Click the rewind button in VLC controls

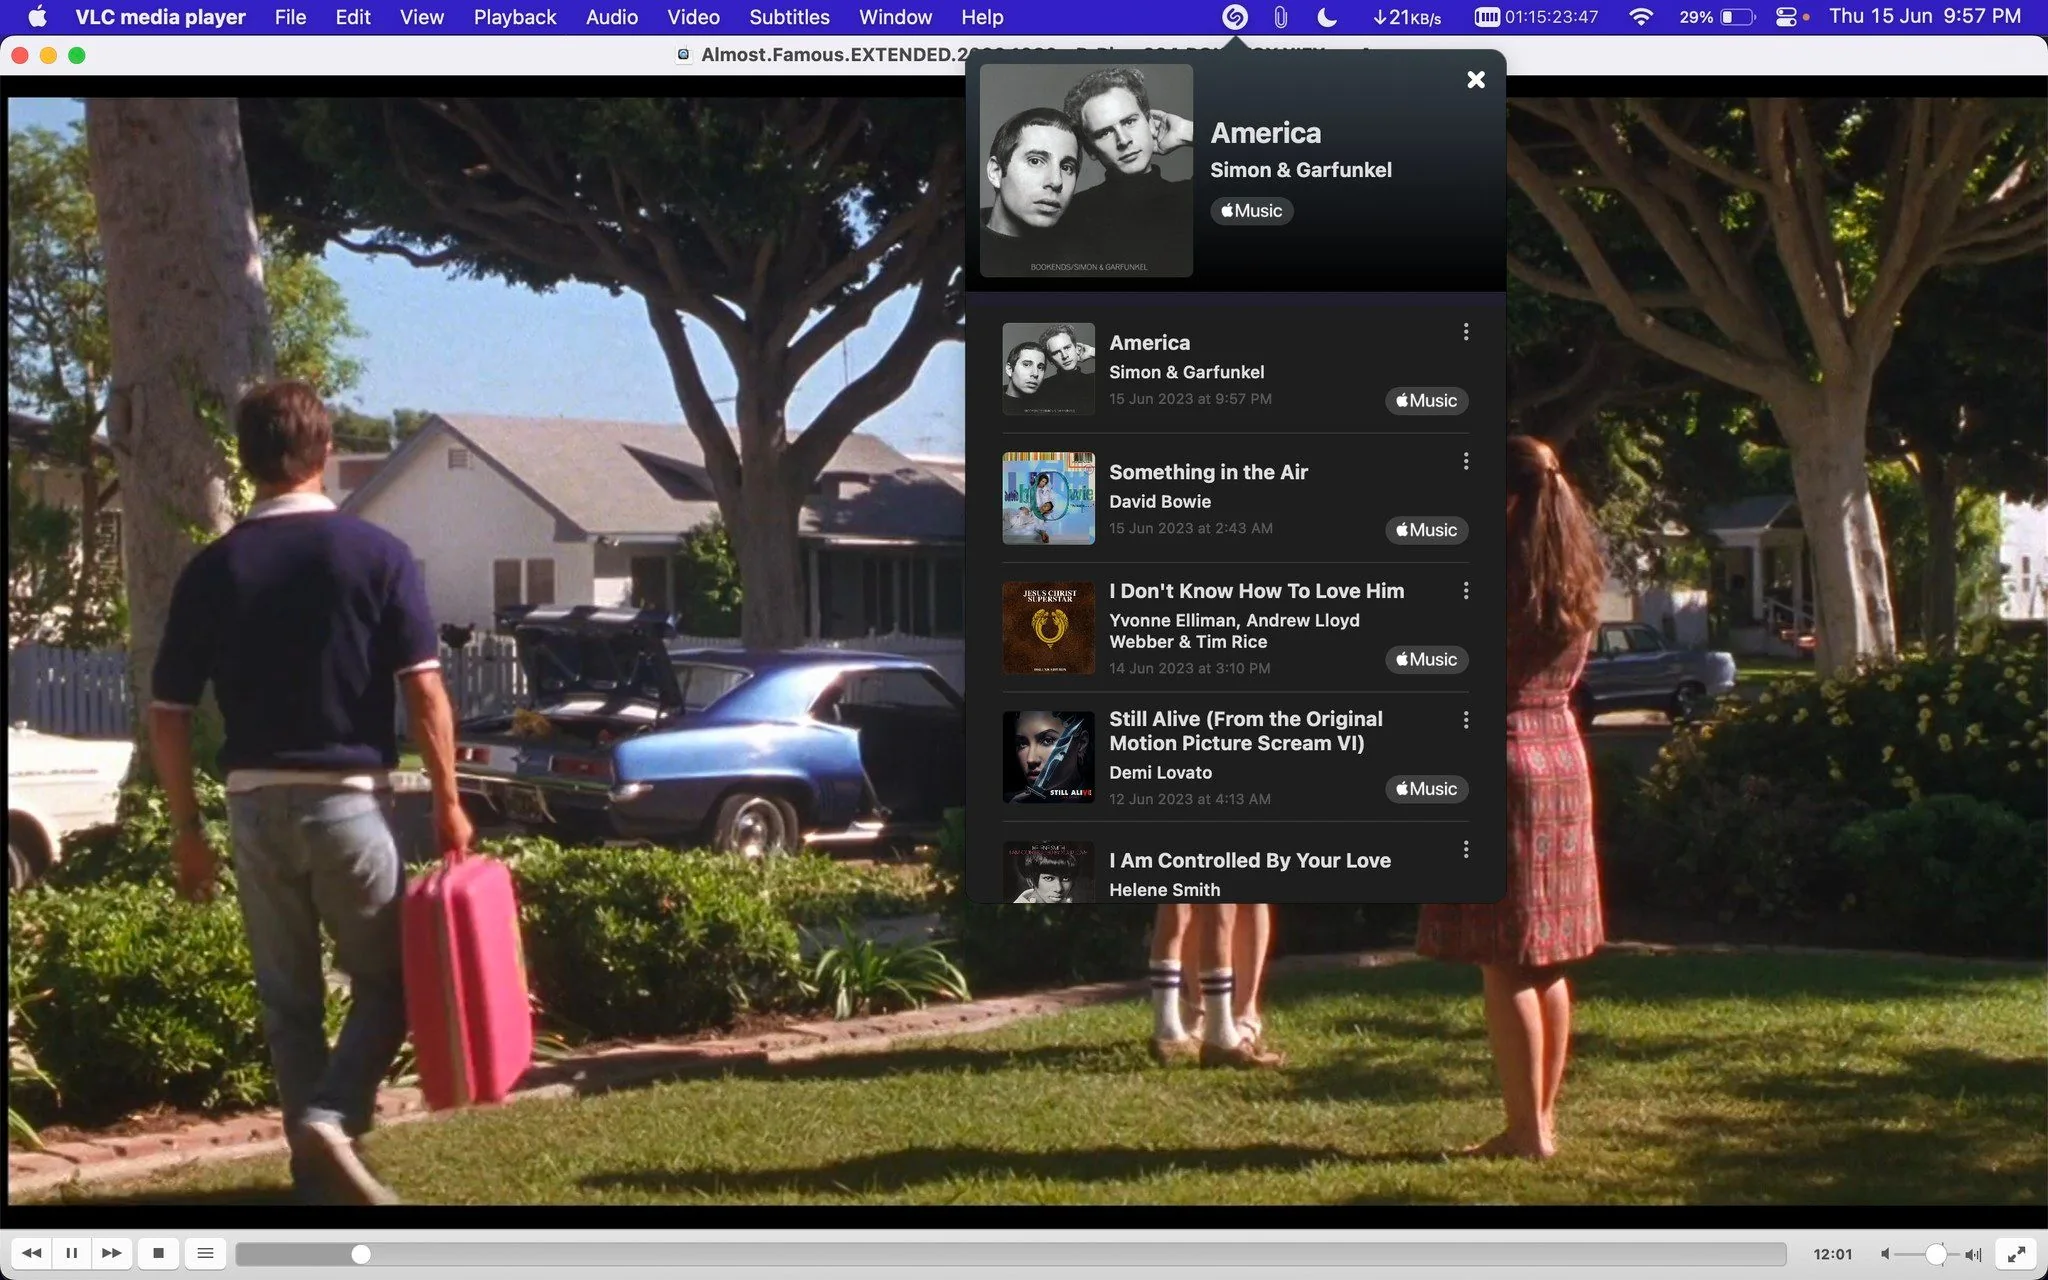click(x=32, y=1253)
